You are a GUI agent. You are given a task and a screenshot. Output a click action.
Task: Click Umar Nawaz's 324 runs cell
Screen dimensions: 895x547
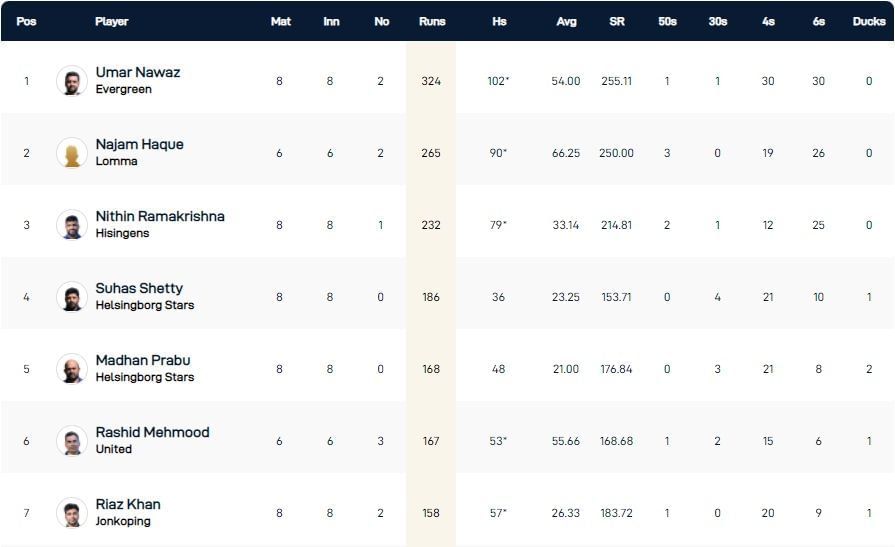tap(431, 81)
